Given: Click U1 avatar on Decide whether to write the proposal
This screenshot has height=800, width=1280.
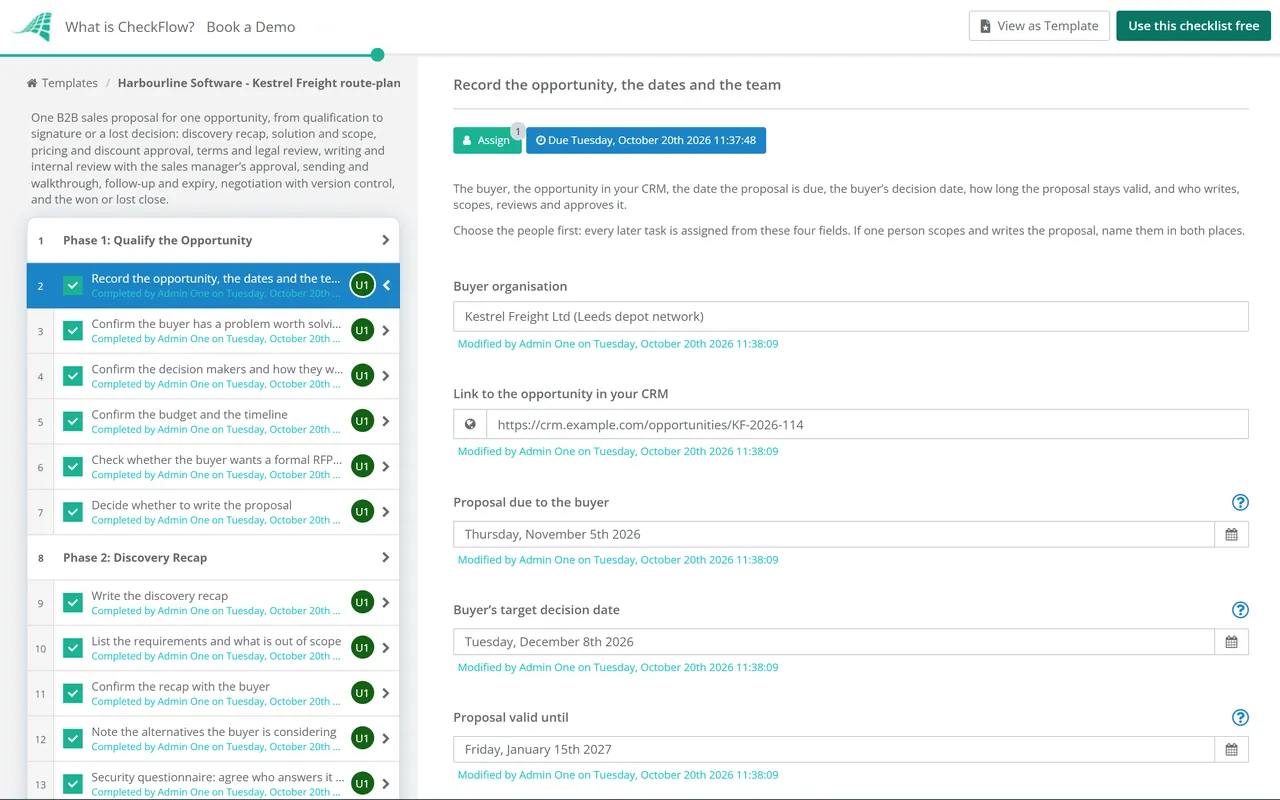Looking at the screenshot, I should pos(362,512).
